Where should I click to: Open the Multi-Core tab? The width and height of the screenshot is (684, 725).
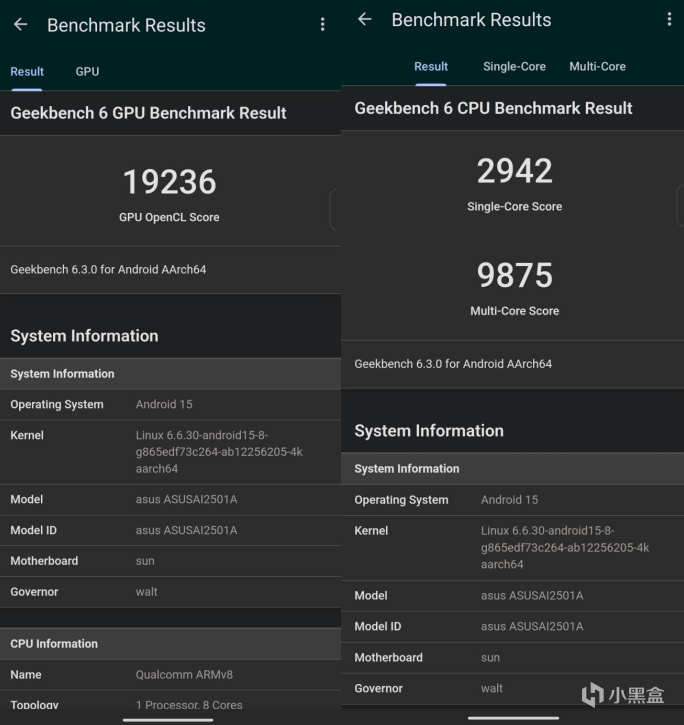(x=597, y=67)
